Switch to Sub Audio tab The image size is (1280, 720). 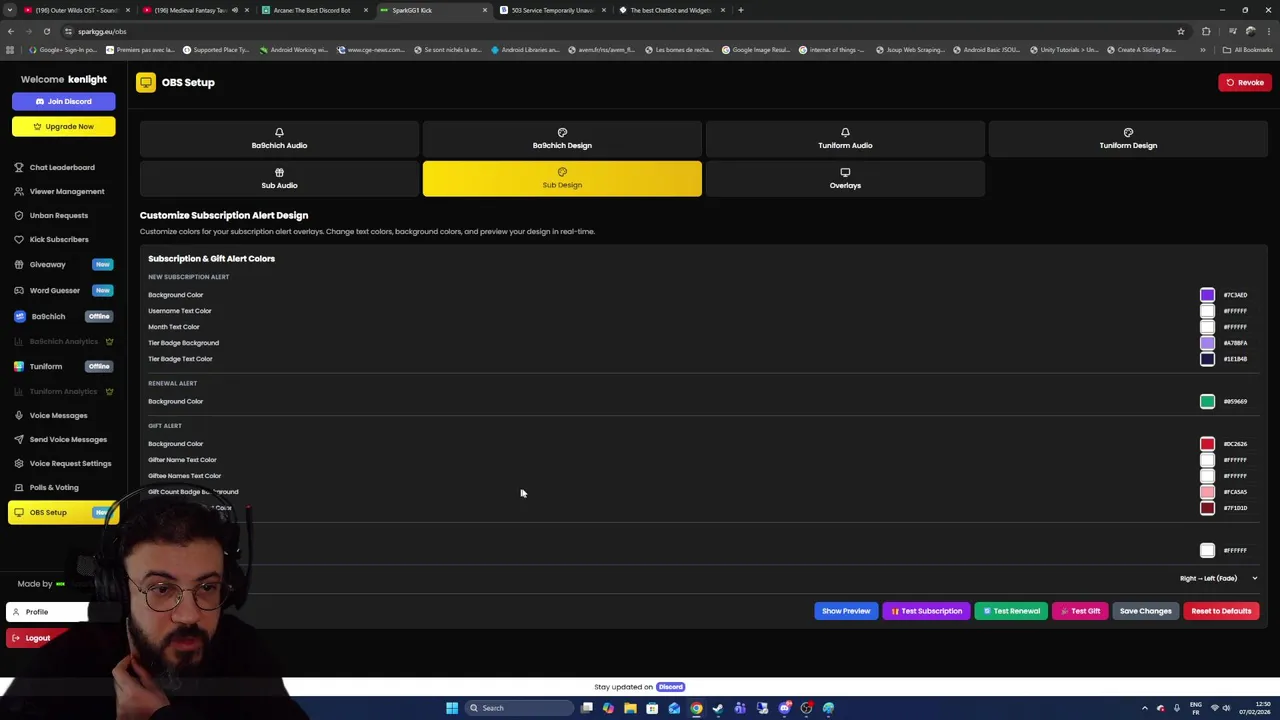[x=279, y=179]
